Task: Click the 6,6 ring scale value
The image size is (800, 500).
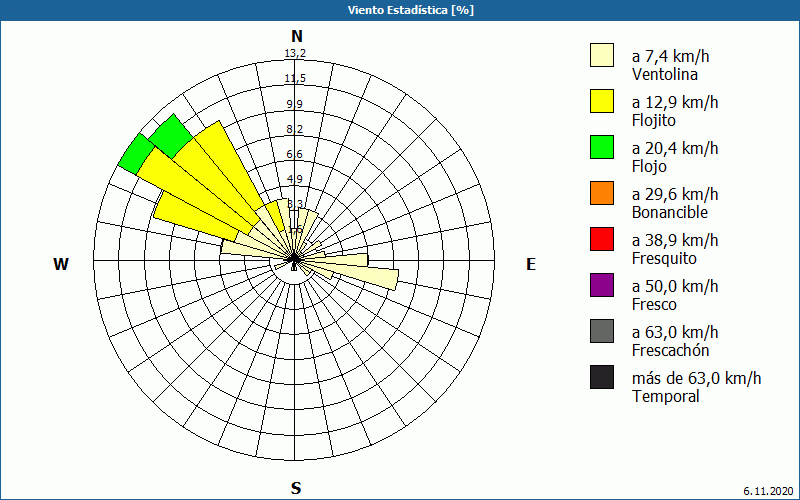Action: (x=295, y=154)
